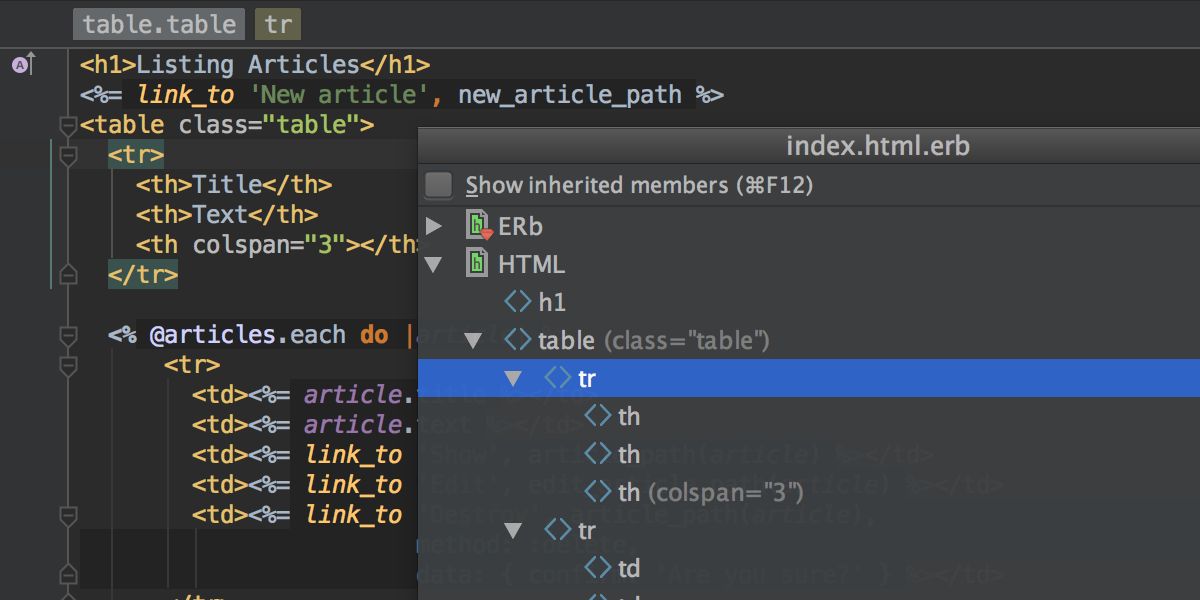Toggle fold marker at @articles.each line
This screenshot has height=600, width=1200.
tap(68, 334)
